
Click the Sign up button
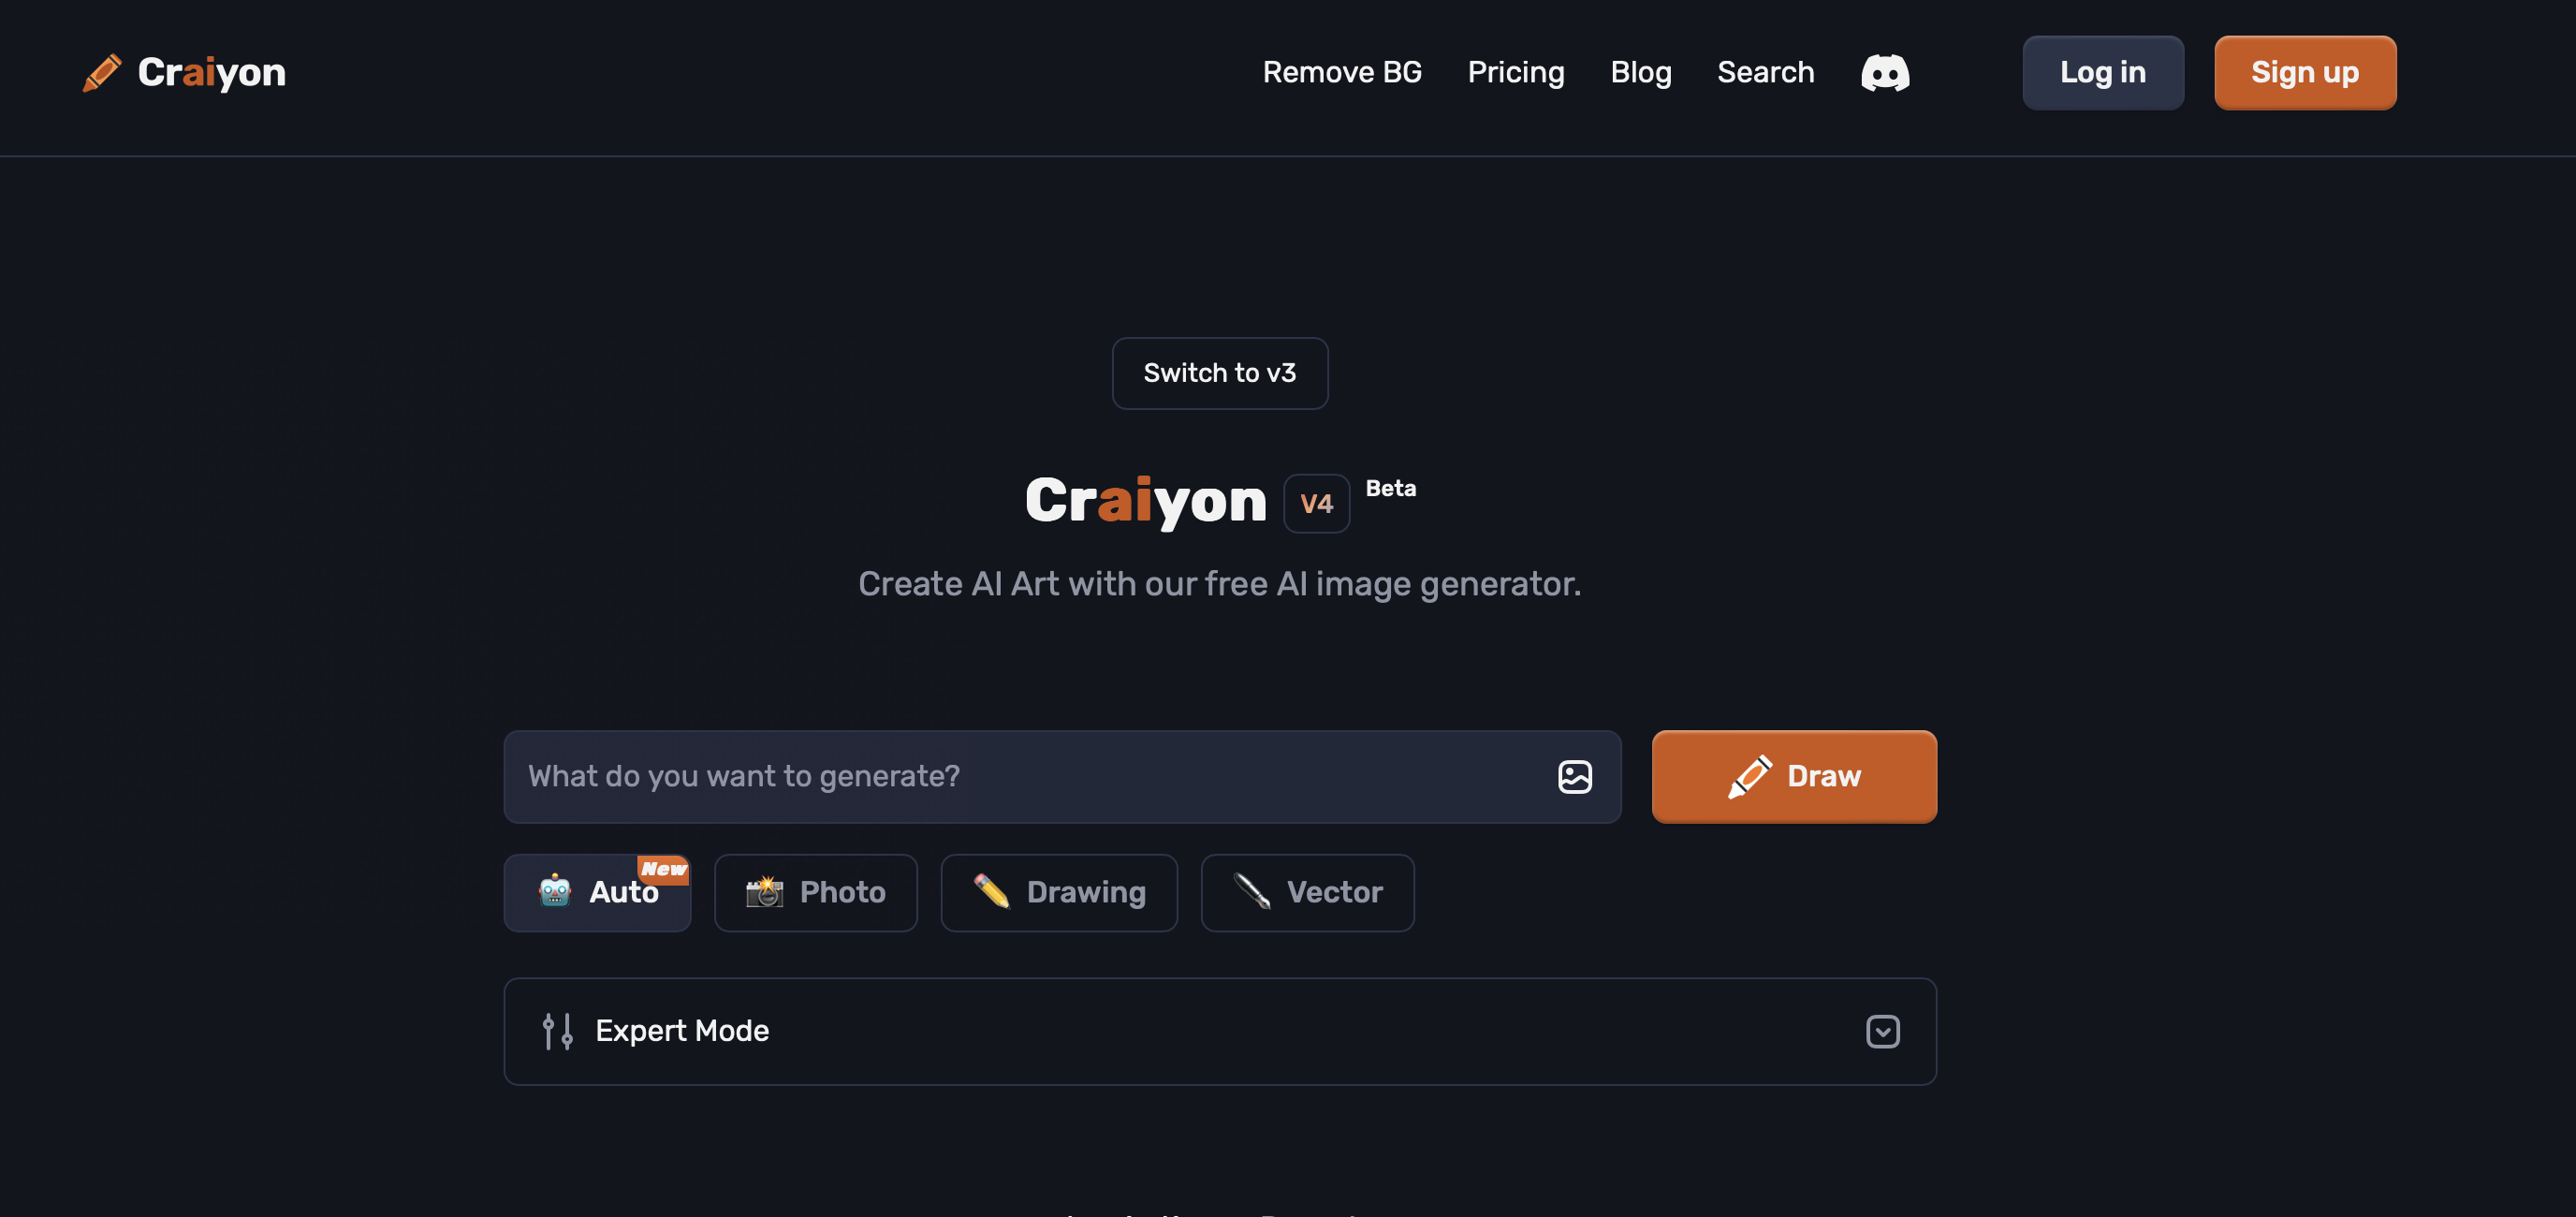tap(2304, 73)
